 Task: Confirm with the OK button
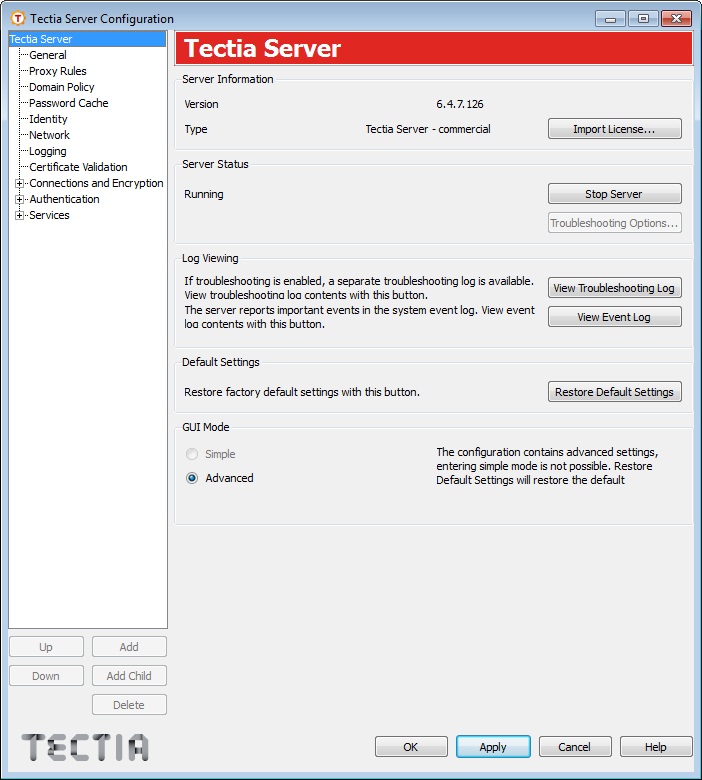pyautogui.click(x=411, y=747)
